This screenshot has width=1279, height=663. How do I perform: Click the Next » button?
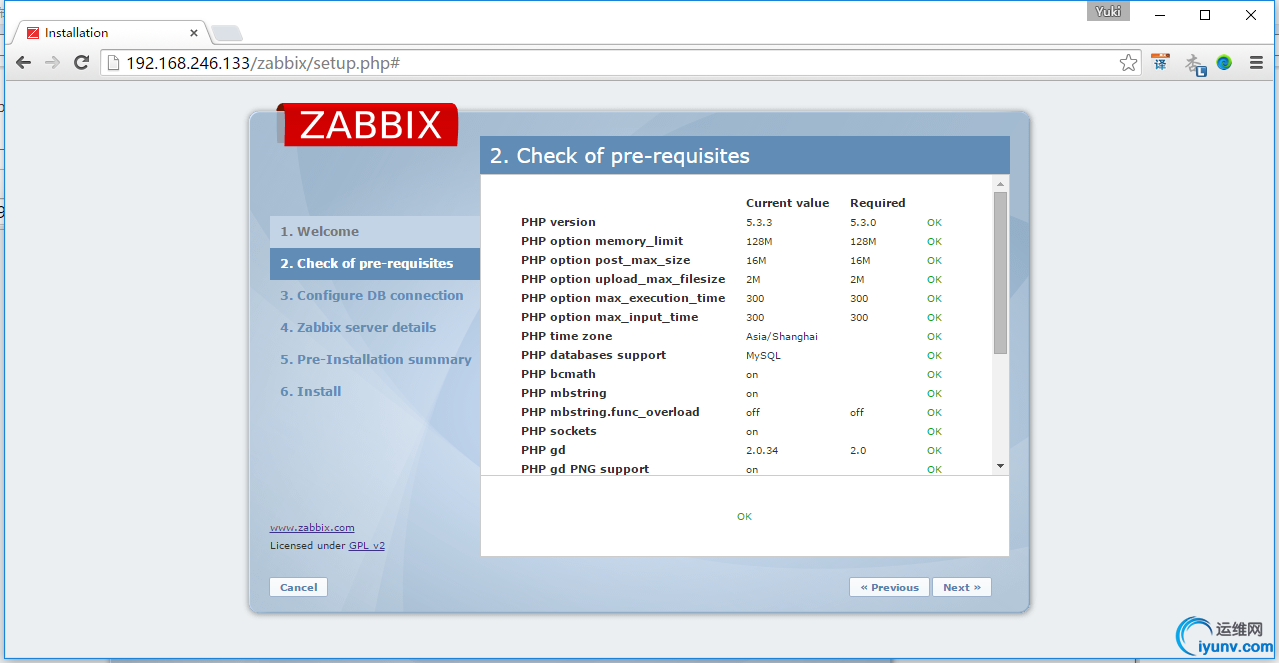pos(962,587)
